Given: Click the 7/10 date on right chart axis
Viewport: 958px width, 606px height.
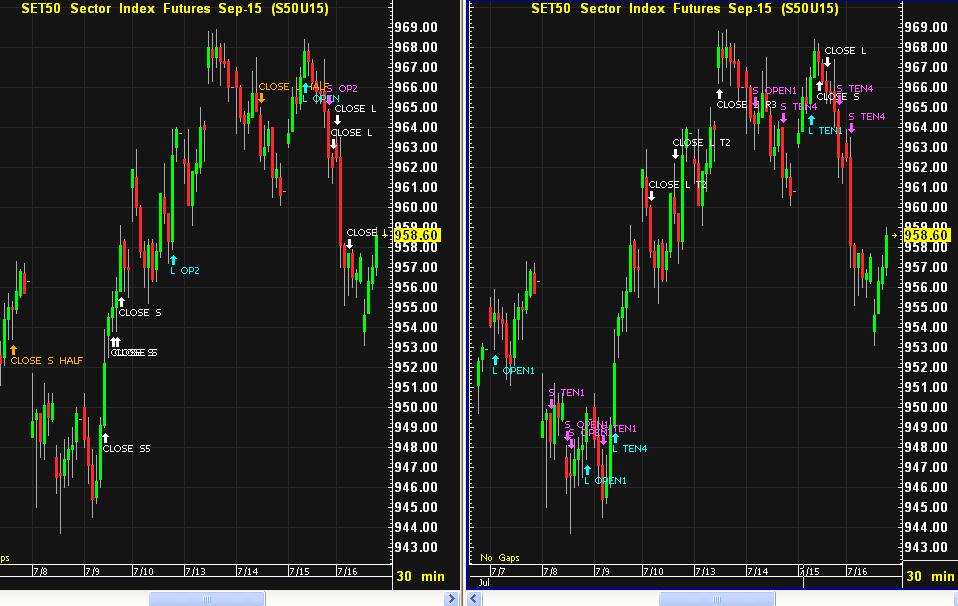Looking at the screenshot, I should [652, 571].
